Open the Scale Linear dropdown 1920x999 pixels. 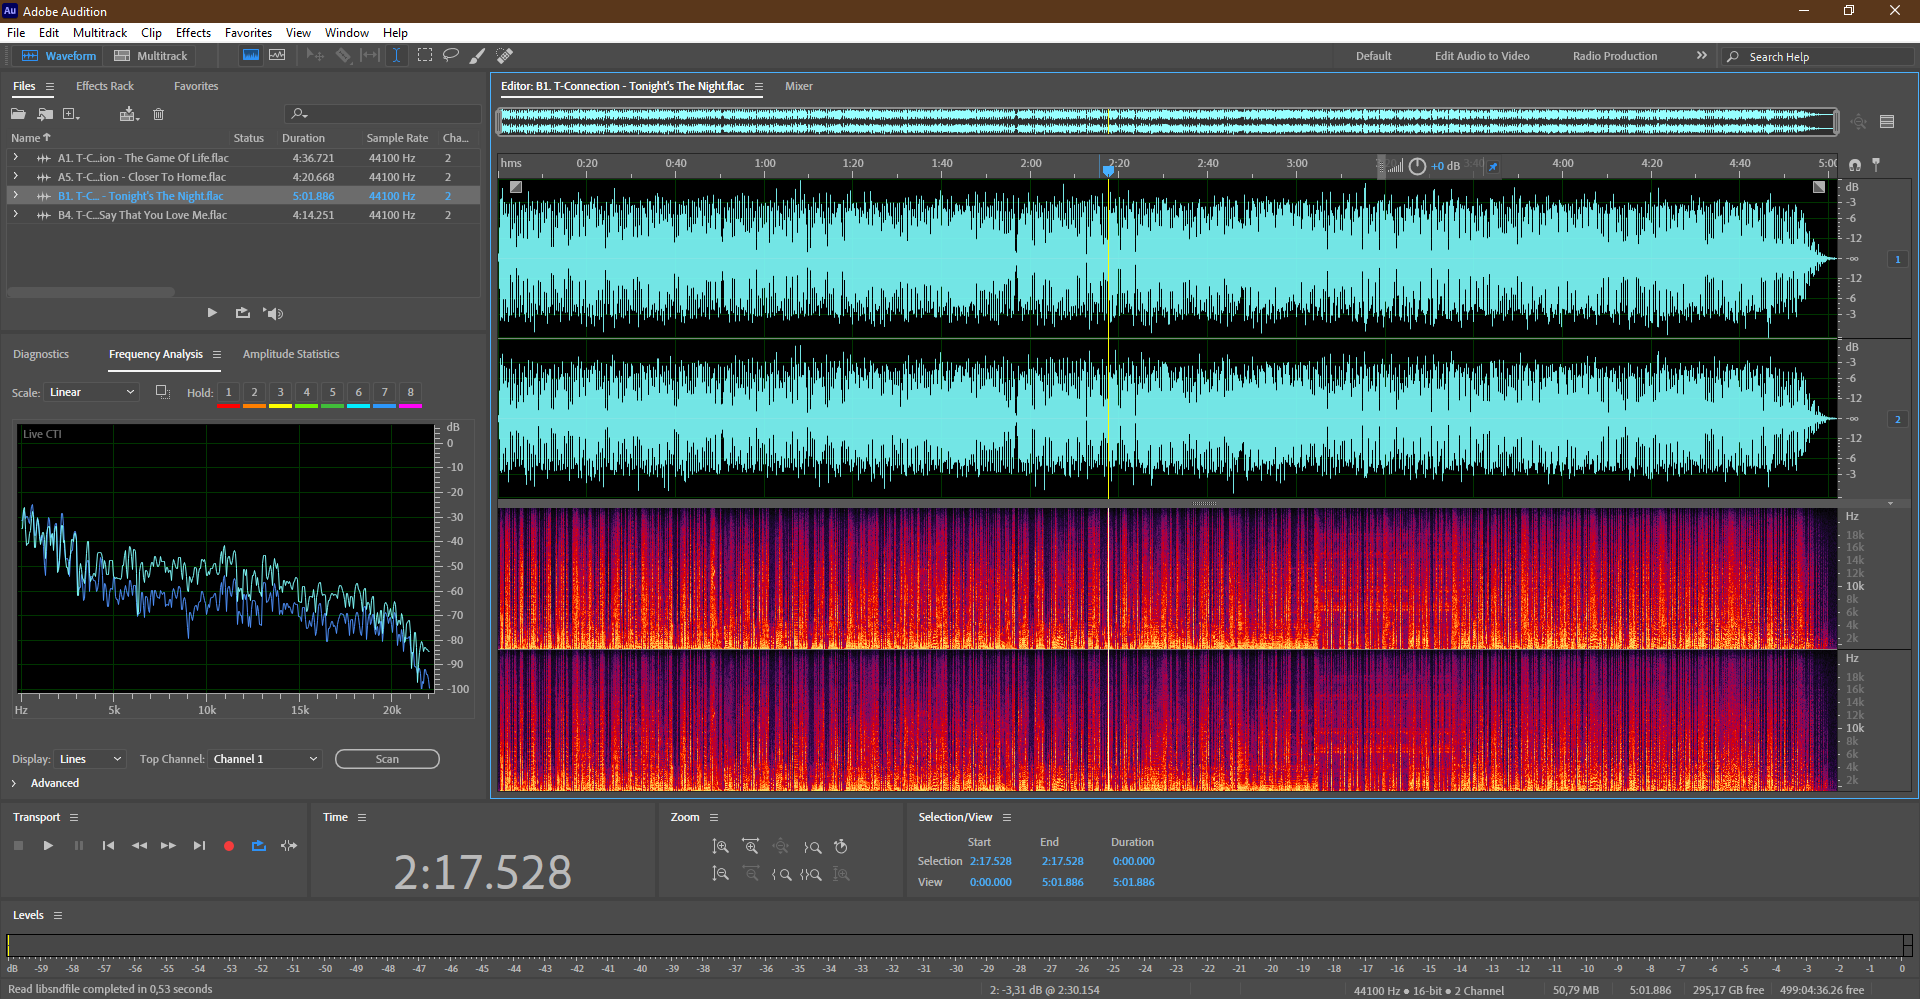click(x=91, y=392)
